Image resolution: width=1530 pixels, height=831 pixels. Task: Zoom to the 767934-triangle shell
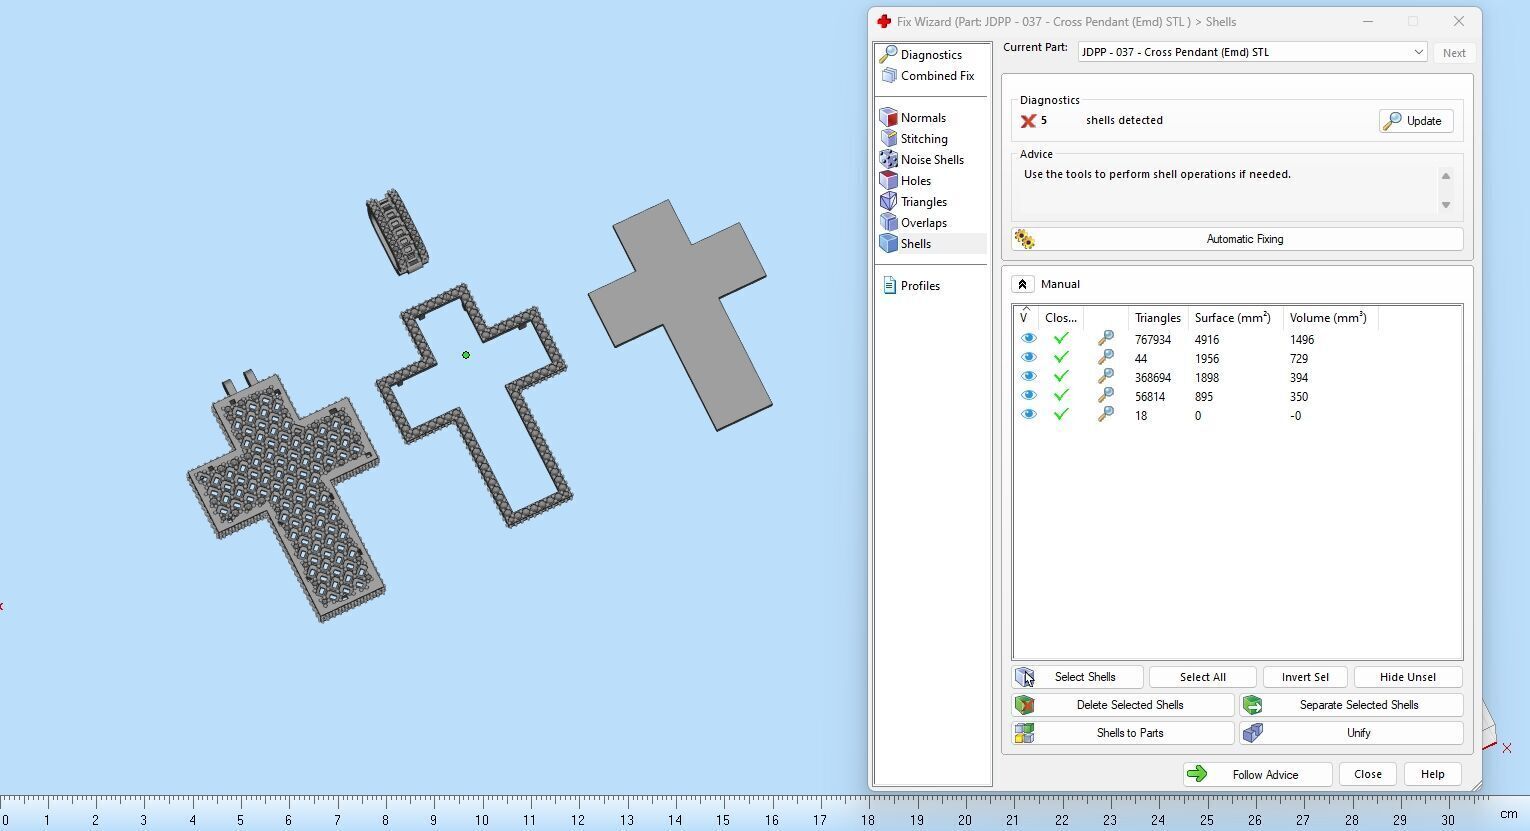point(1105,339)
